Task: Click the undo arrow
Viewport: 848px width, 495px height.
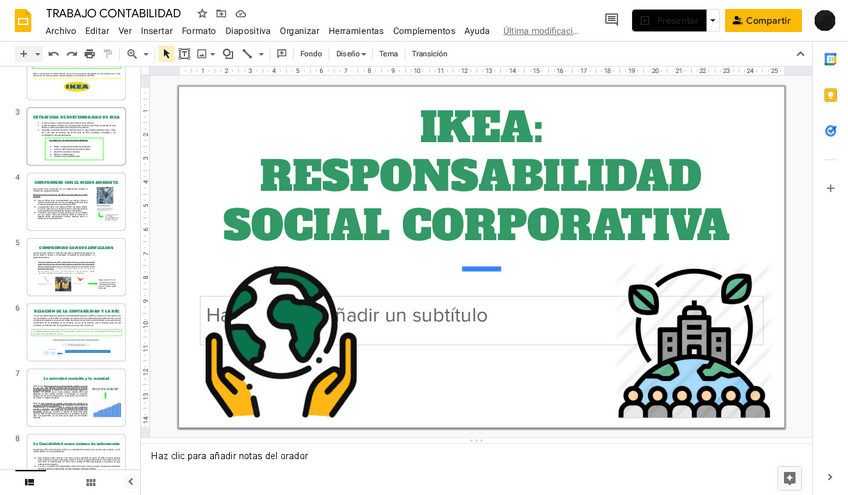Action: [x=53, y=54]
